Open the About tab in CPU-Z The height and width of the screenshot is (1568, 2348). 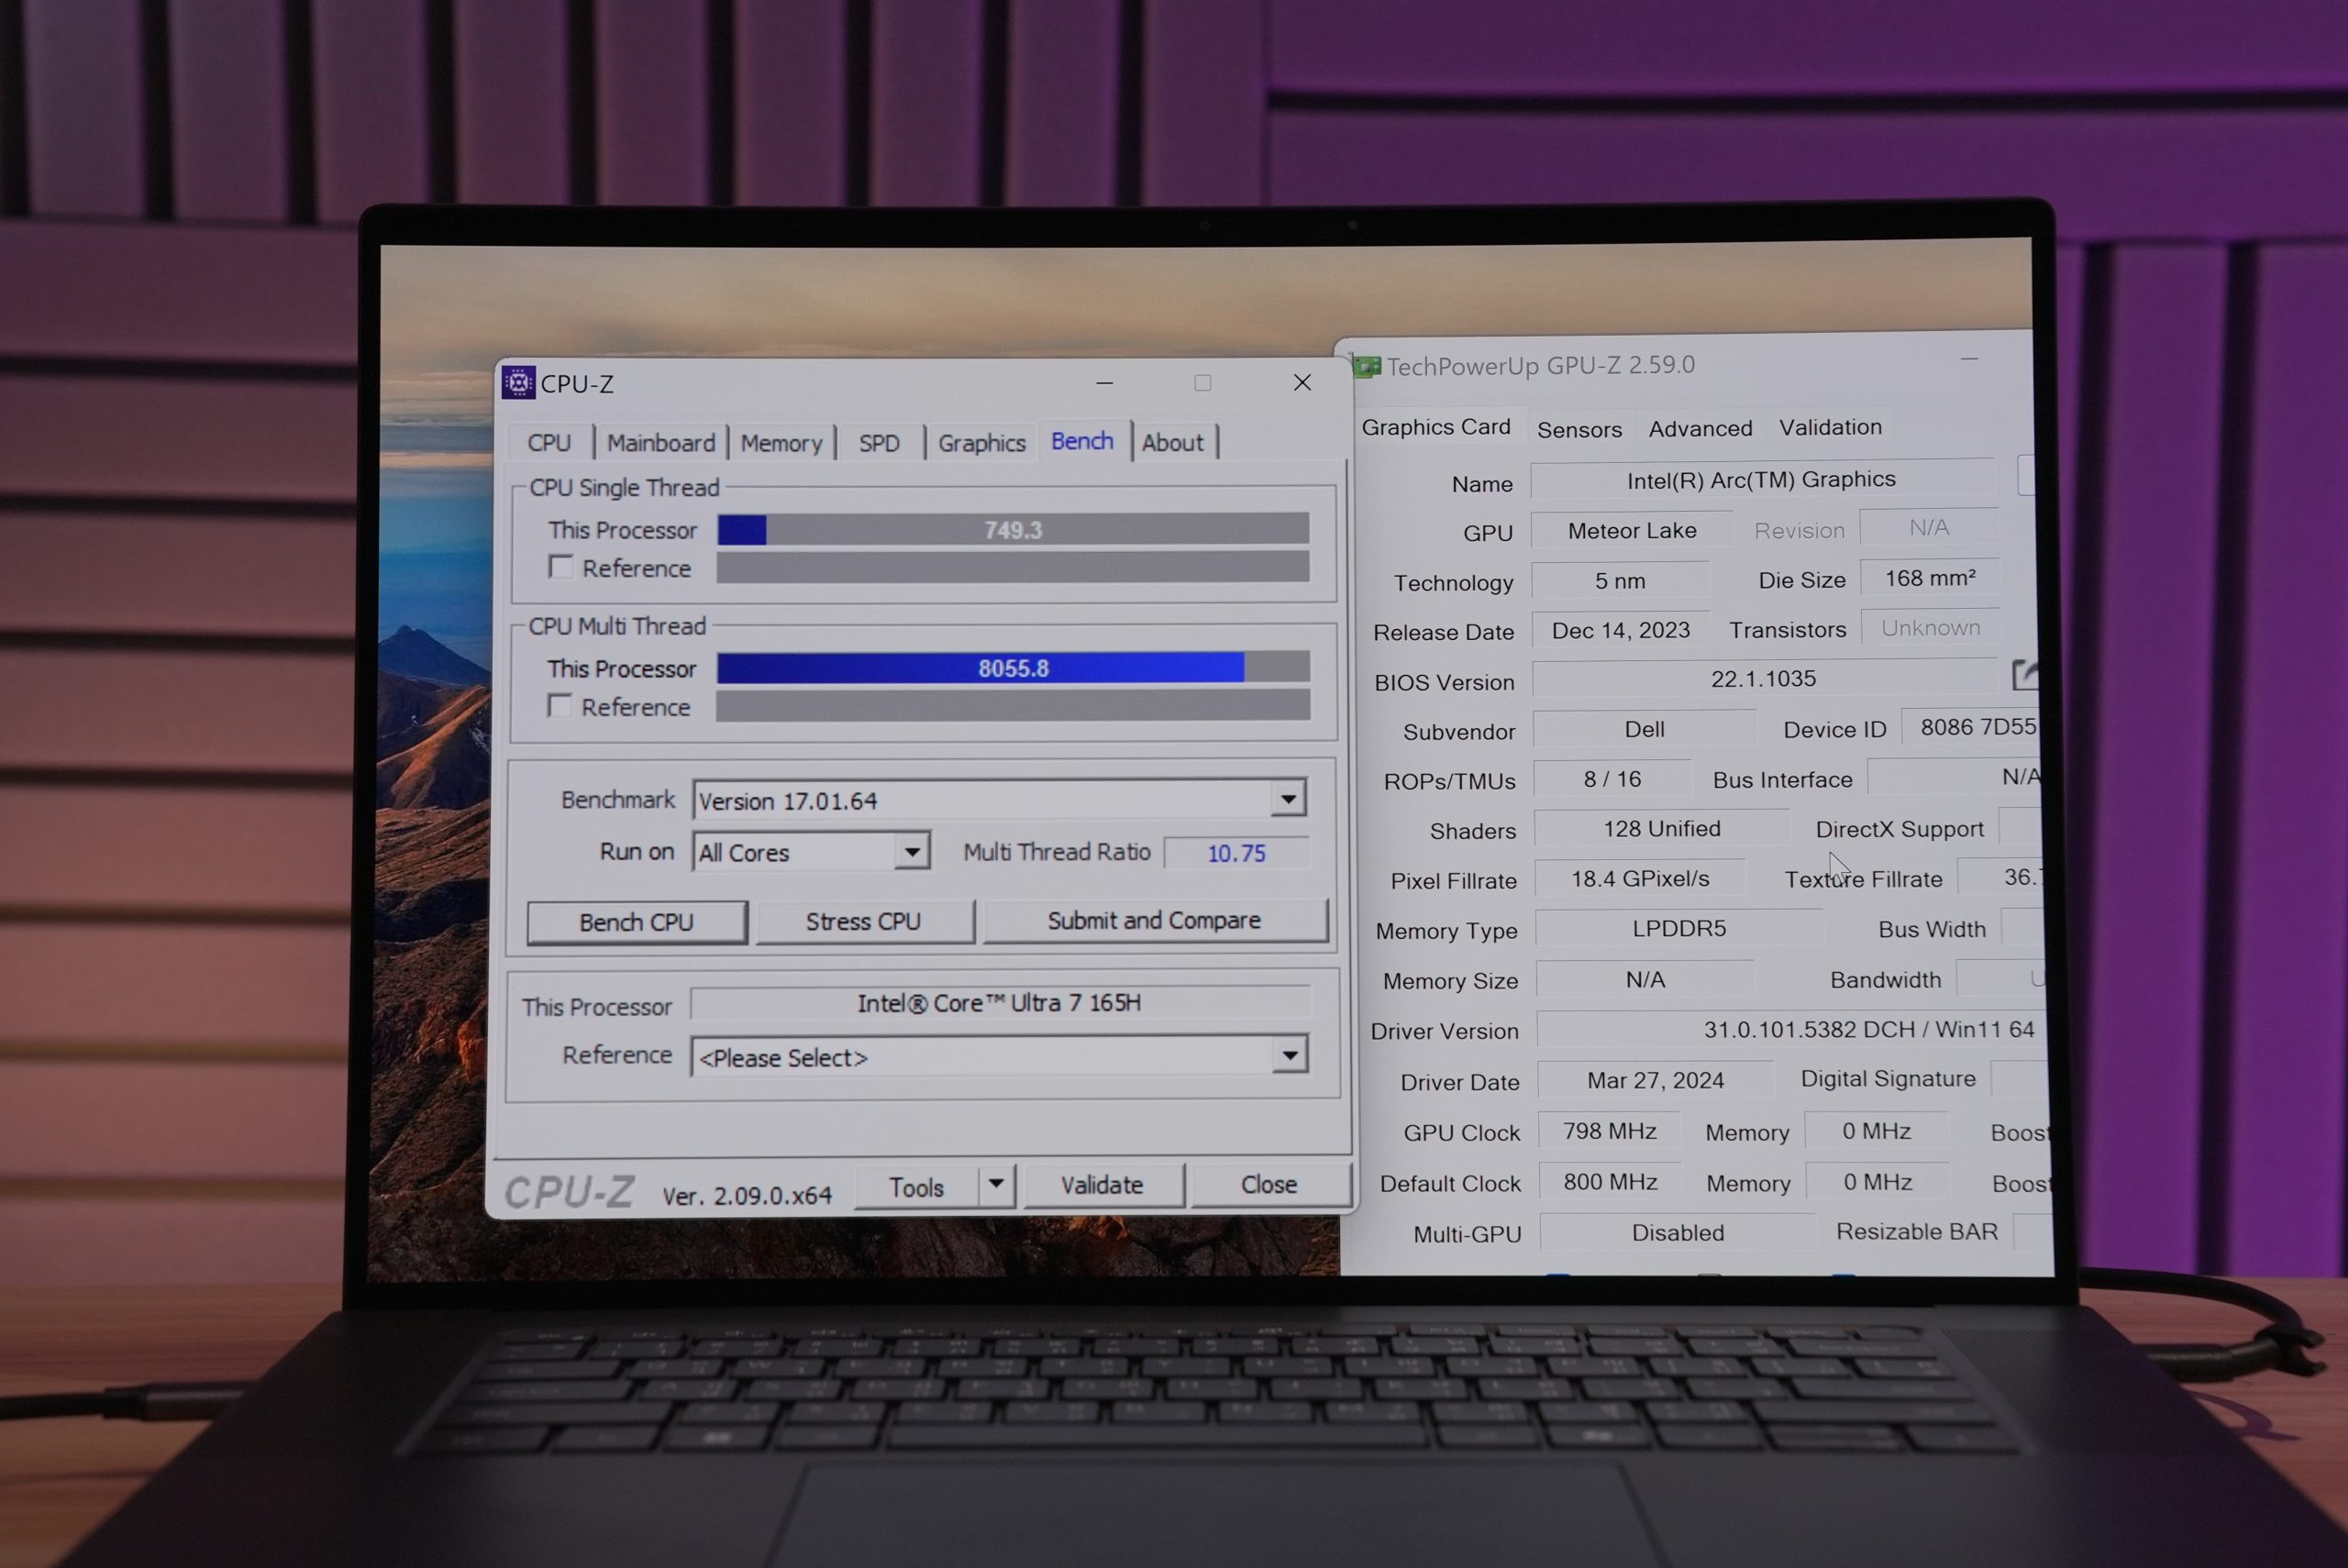pos(1173,442)
